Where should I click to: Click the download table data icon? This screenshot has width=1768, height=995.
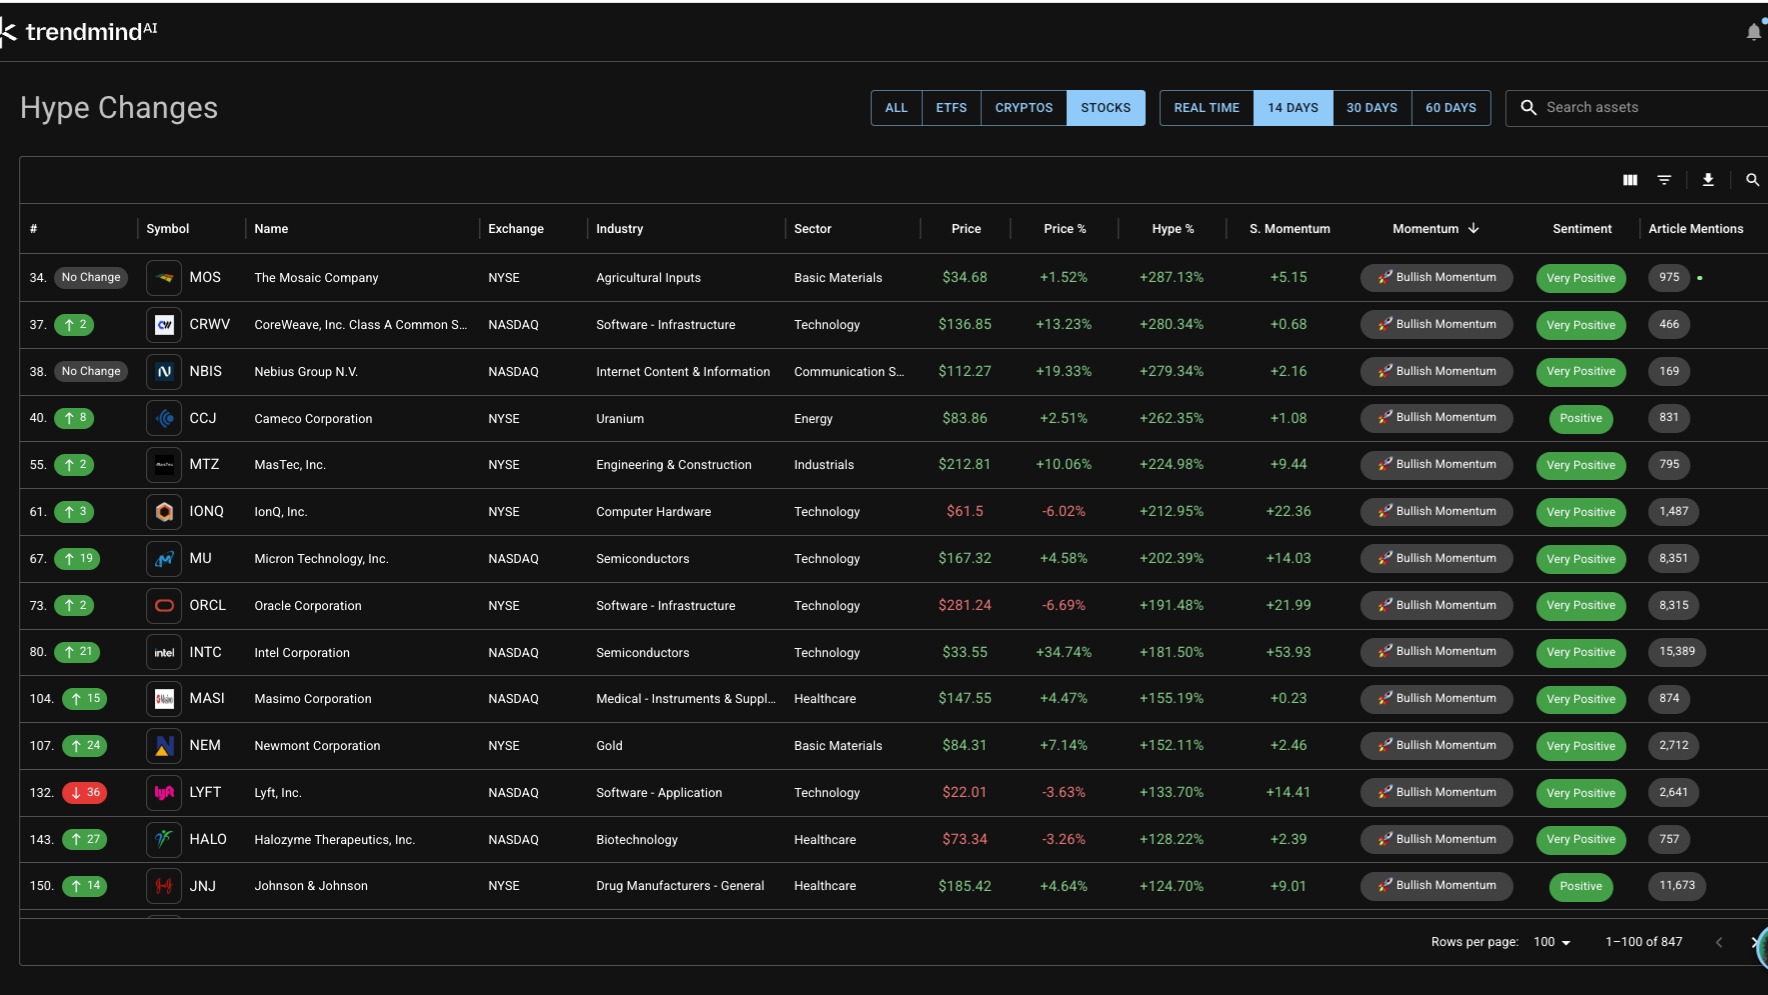point(1708,180)
